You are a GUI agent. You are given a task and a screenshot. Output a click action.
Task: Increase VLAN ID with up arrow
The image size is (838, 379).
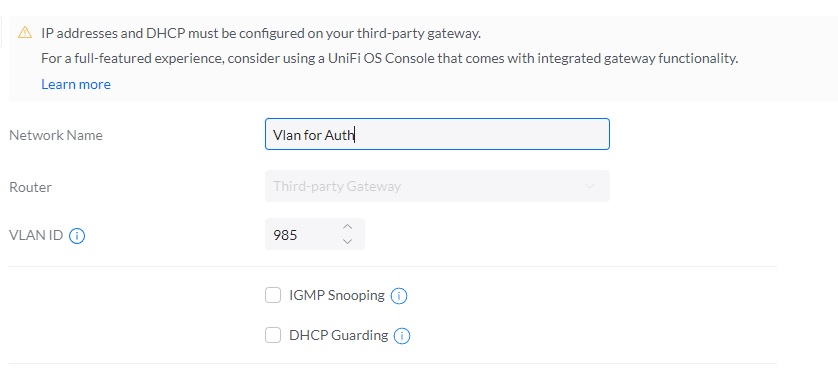(347, 227)
